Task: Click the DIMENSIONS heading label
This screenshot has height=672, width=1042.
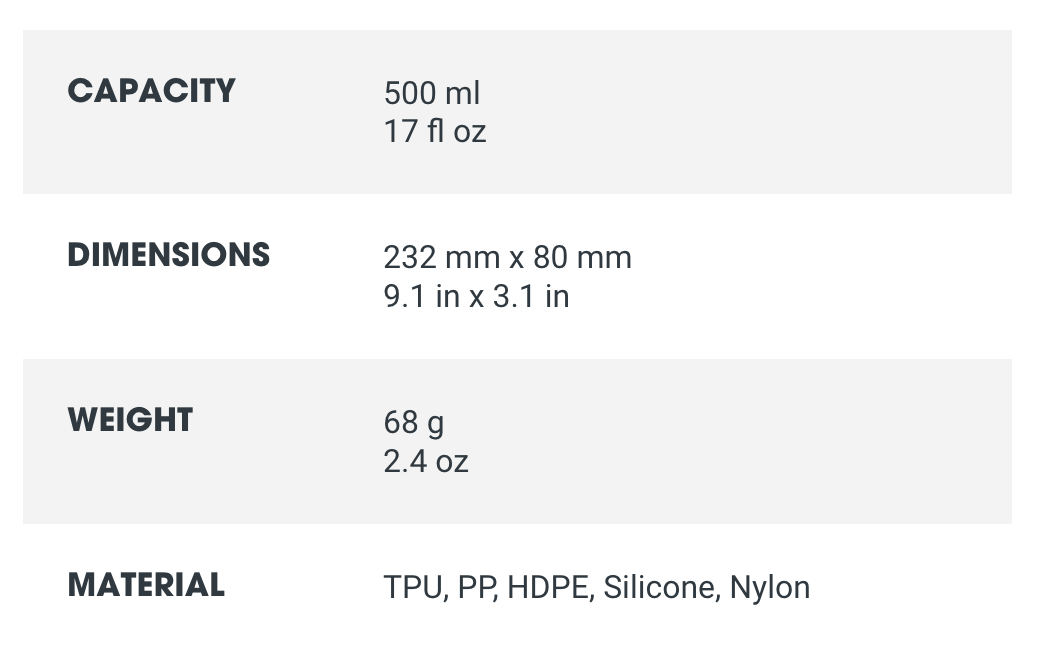Action: point(168,255)
